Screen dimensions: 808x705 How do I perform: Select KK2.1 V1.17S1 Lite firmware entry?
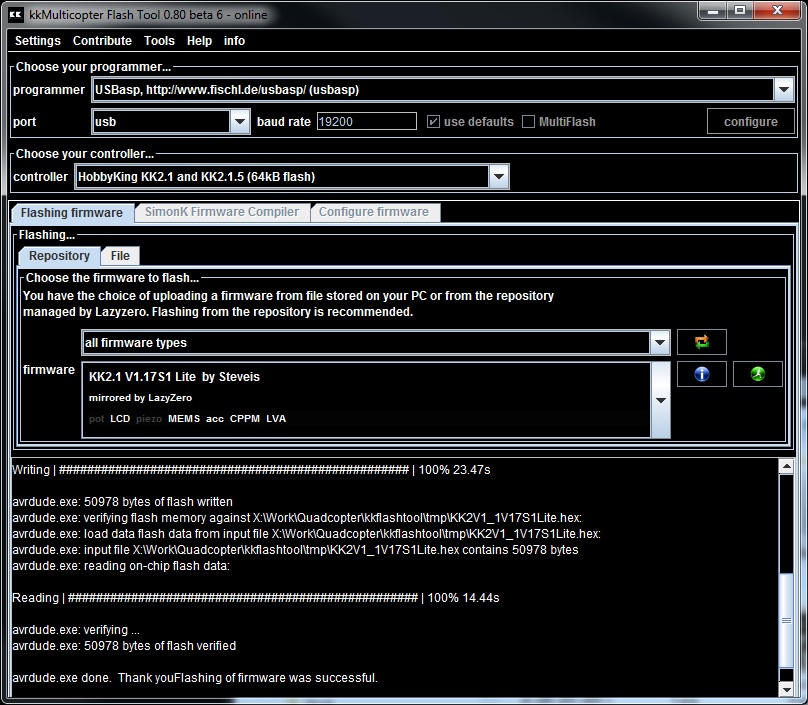click(x=366, y=400)
